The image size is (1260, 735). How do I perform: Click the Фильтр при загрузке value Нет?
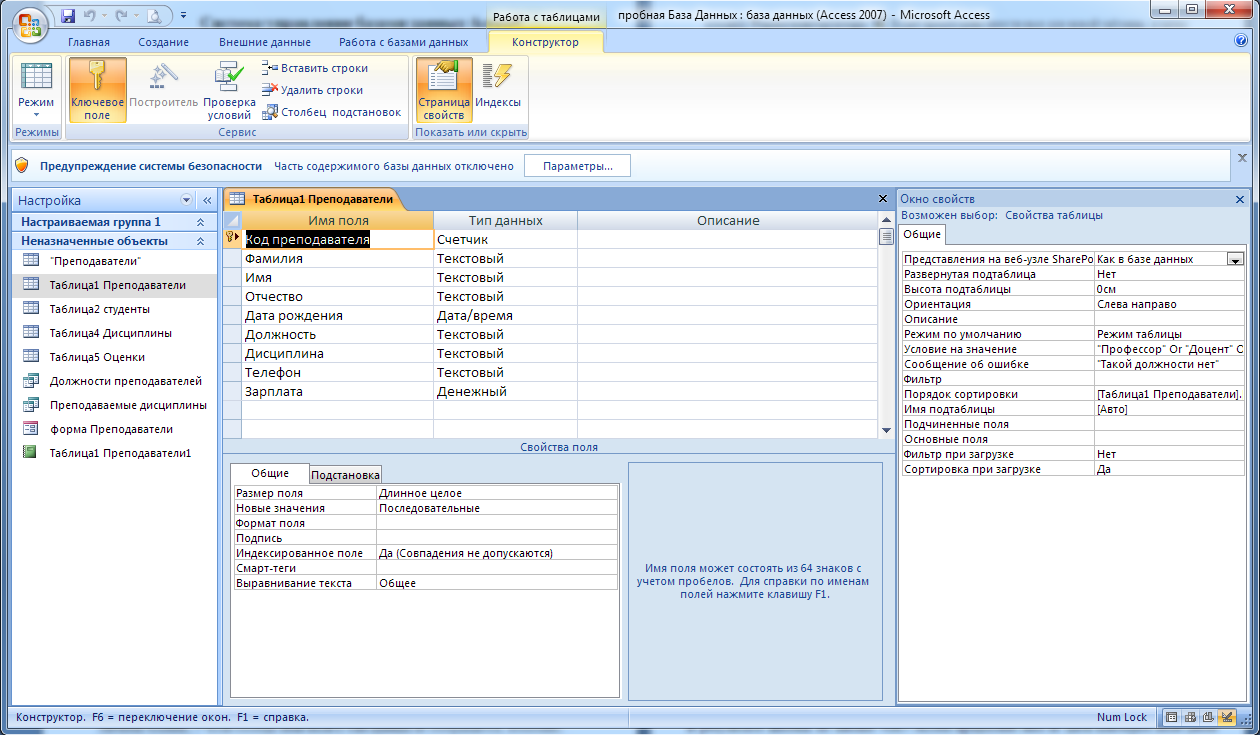(x=1170, y=454)
